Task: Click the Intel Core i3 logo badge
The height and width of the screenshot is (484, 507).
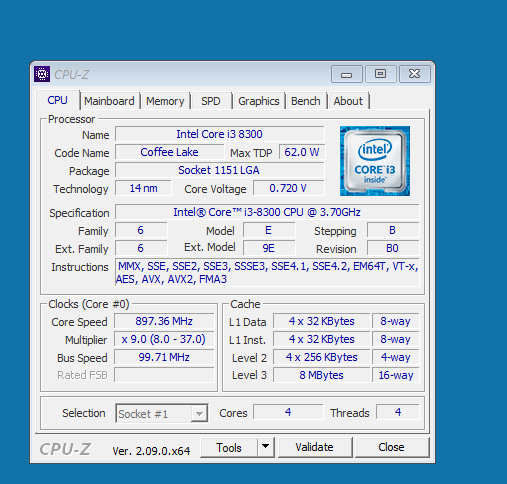Action: click(375, 161)
